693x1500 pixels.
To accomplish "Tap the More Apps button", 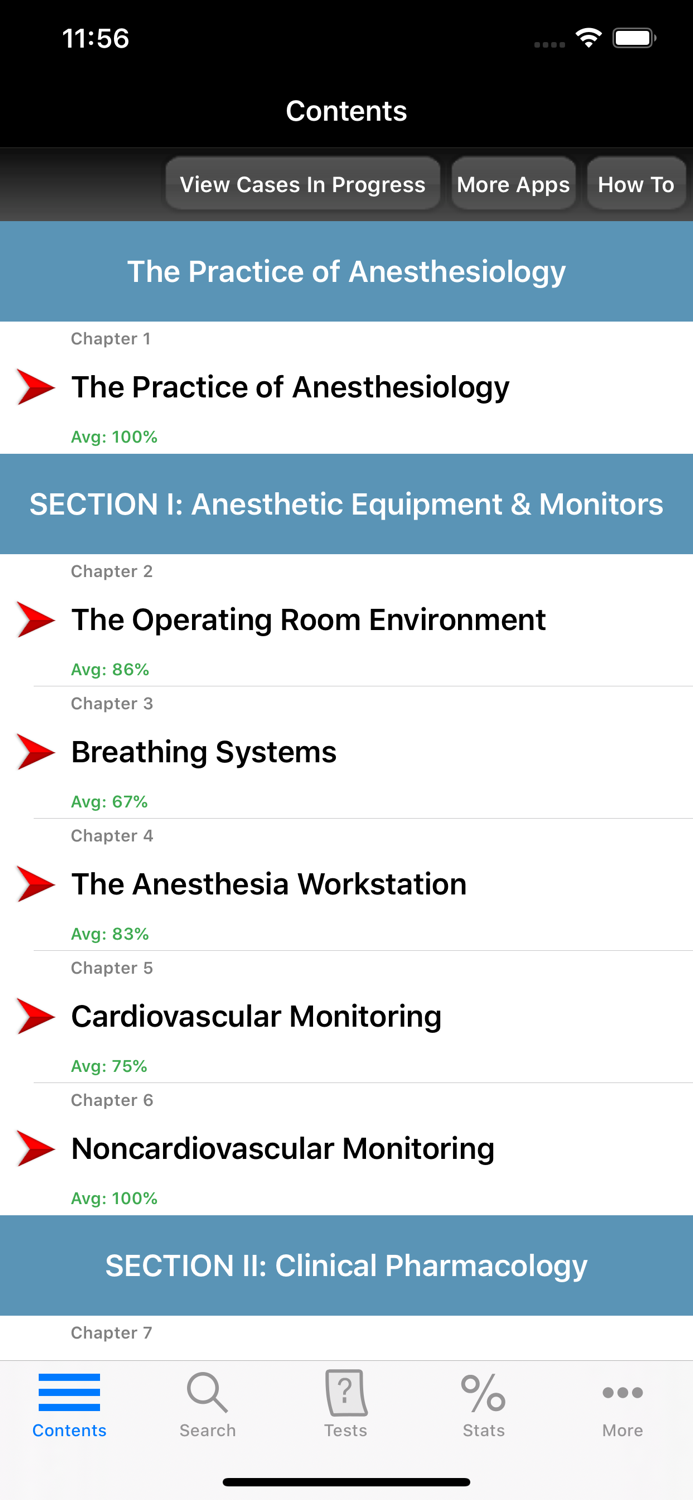I will point(514,184).
